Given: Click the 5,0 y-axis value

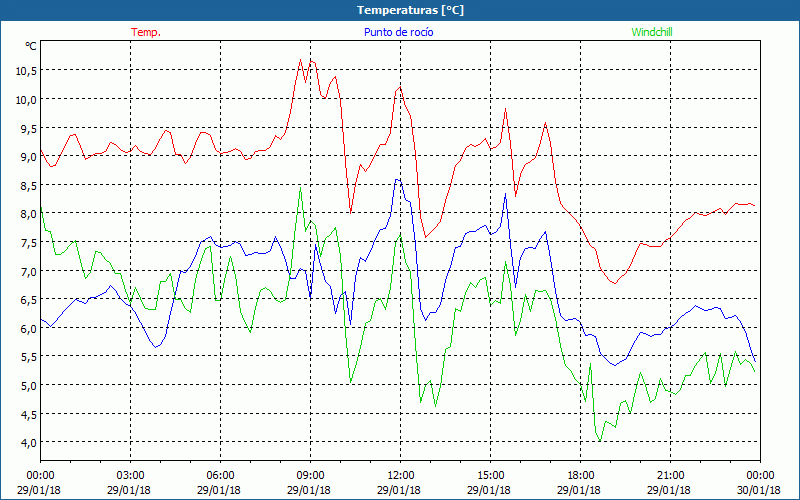Looking at the screenshot, I should point(29,385).
